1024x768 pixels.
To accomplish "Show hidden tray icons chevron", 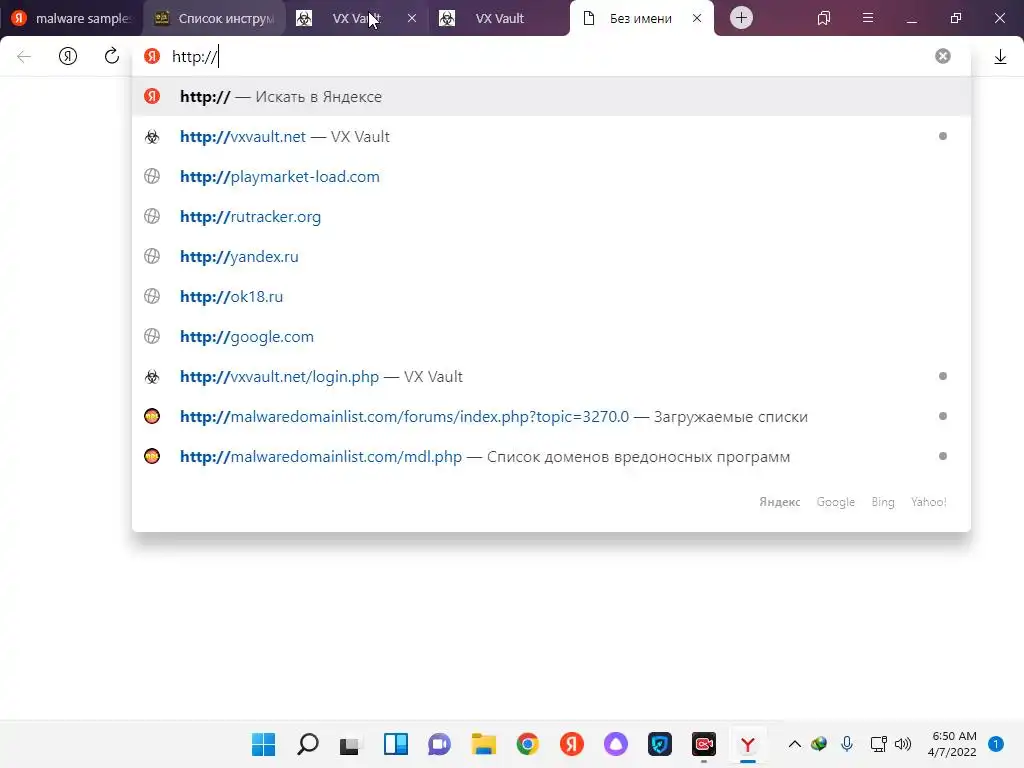I will point(794,744).
